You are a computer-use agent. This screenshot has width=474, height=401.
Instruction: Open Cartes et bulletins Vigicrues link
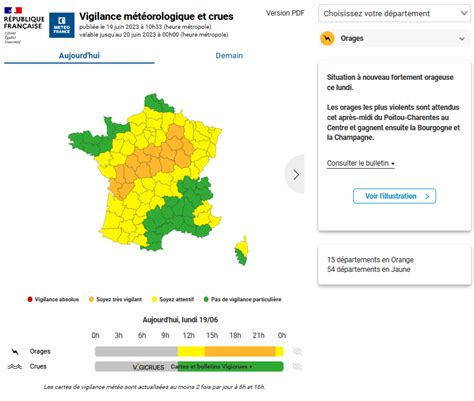click(x=211, y=366)
